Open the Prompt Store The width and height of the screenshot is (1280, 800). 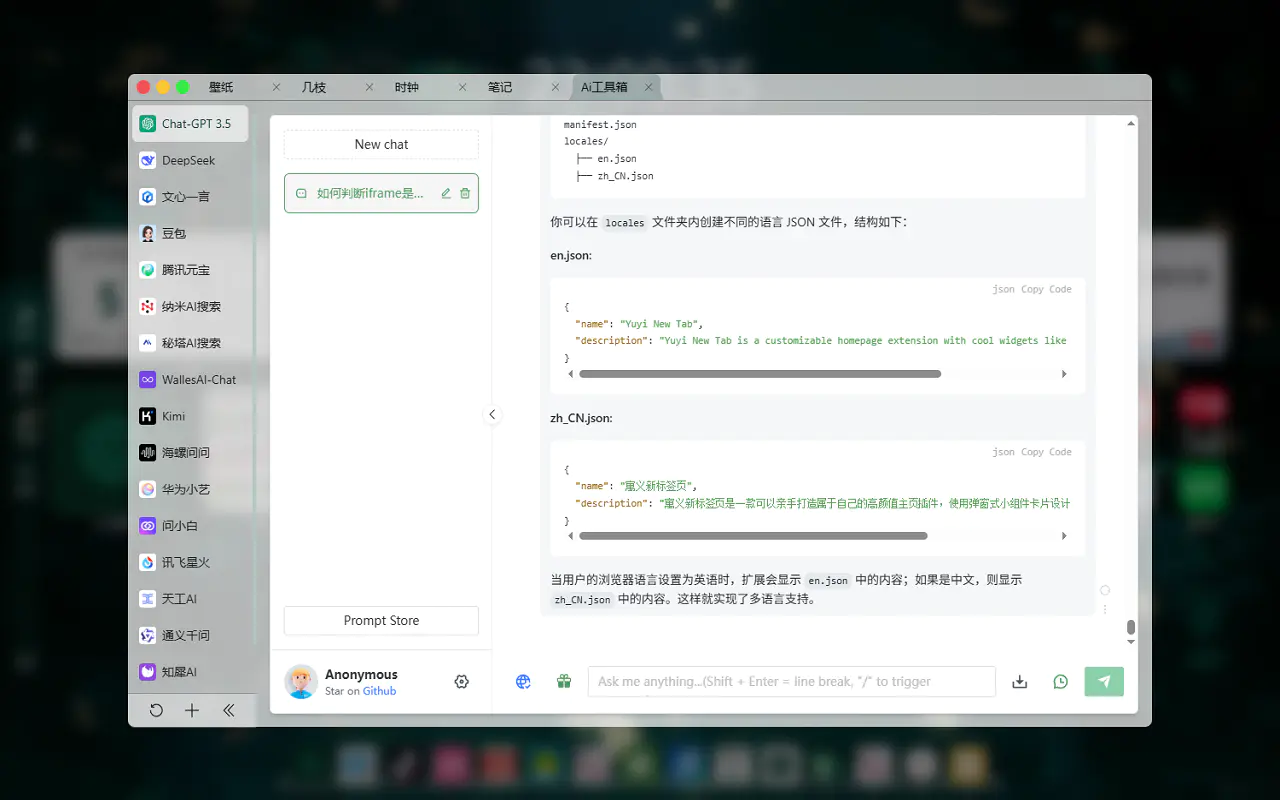coord(381,621)
